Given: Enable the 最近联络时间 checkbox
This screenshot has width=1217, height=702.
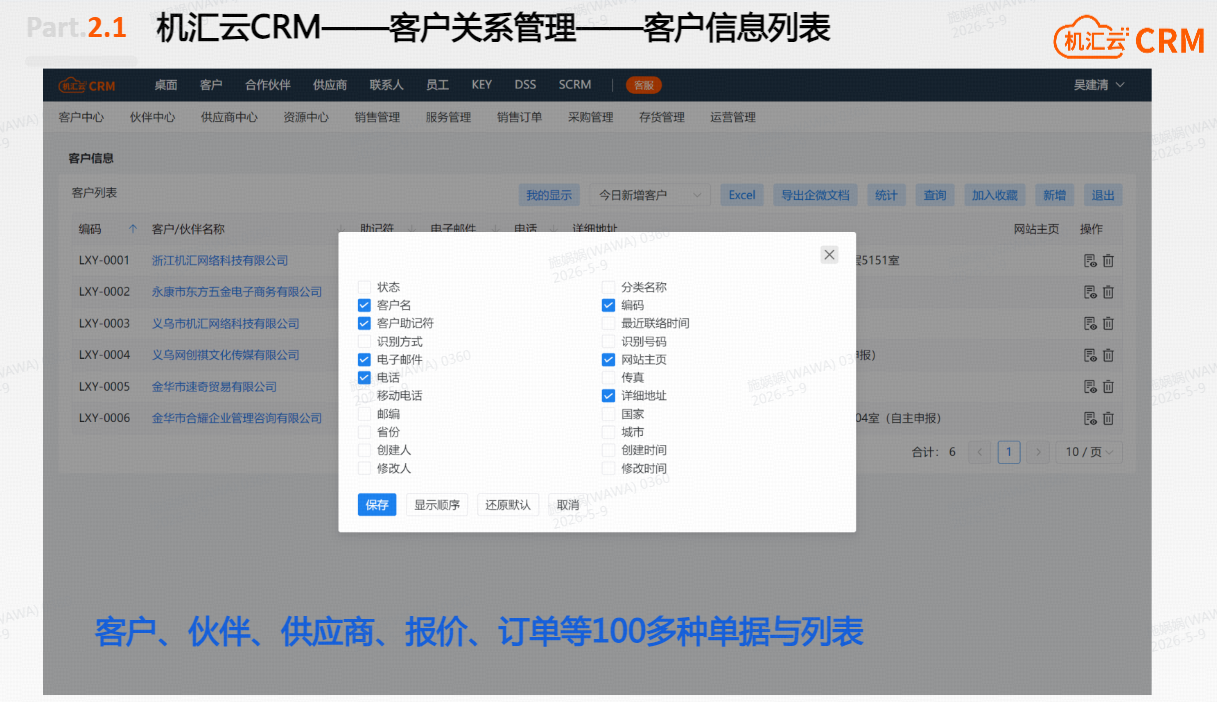Looking at the screenshot, I should (608, 323).
